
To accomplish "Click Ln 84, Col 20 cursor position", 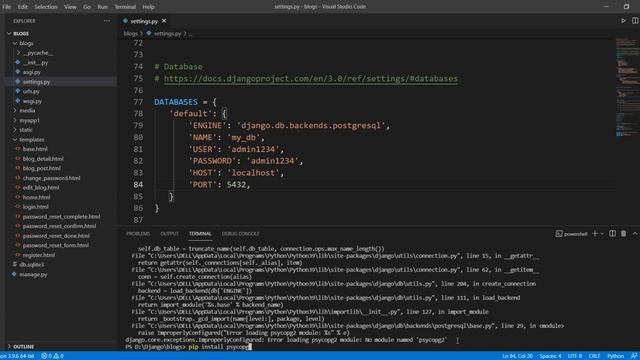I will (x=518, y=356).
